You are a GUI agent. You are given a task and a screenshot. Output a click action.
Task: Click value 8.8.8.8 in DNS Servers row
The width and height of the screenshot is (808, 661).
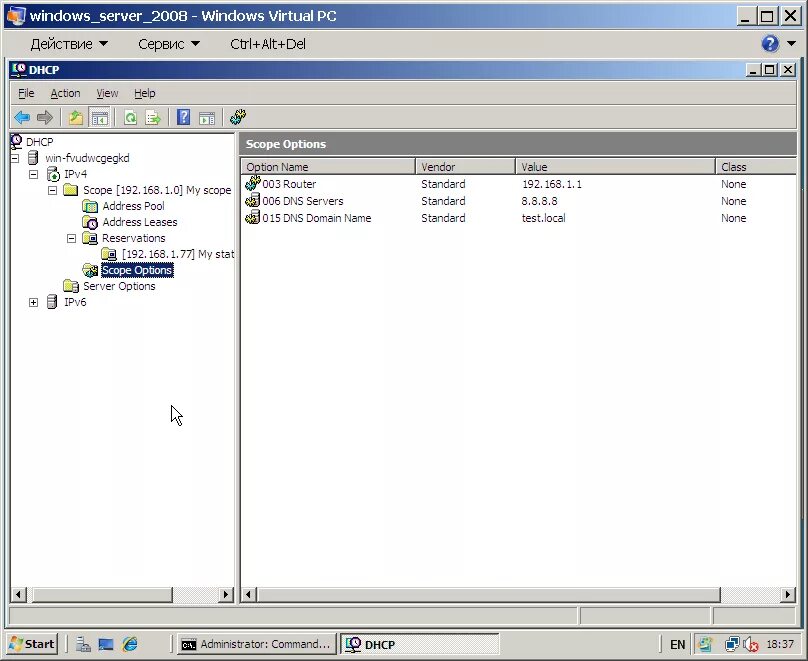coord(540,201)
